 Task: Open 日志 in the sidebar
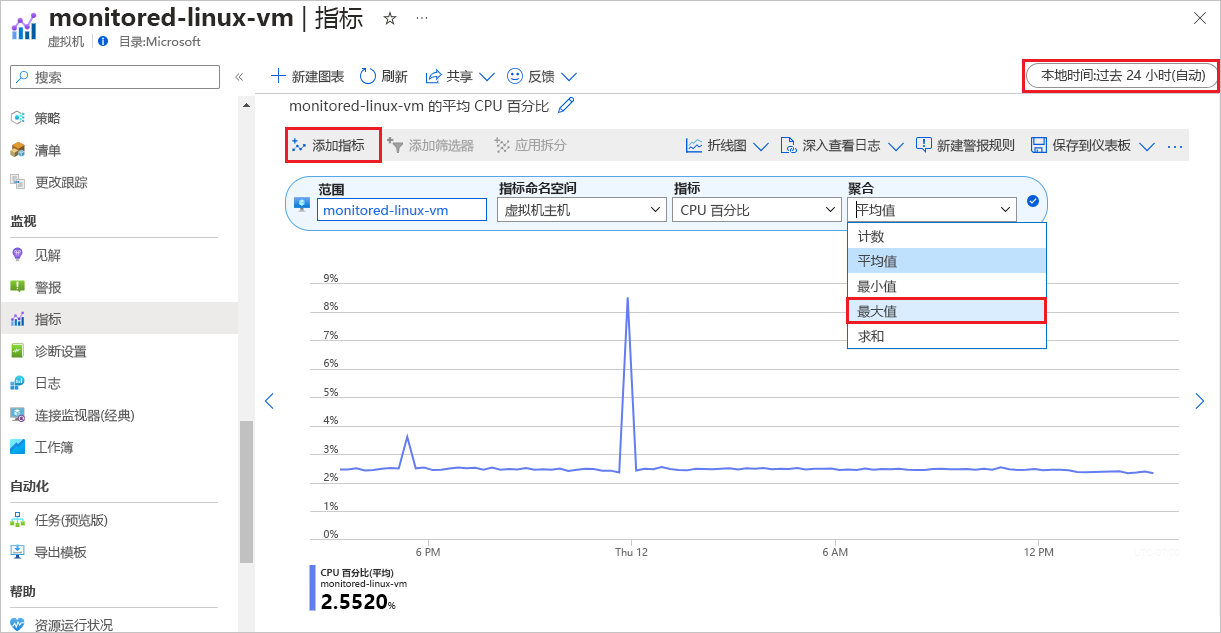119,383
